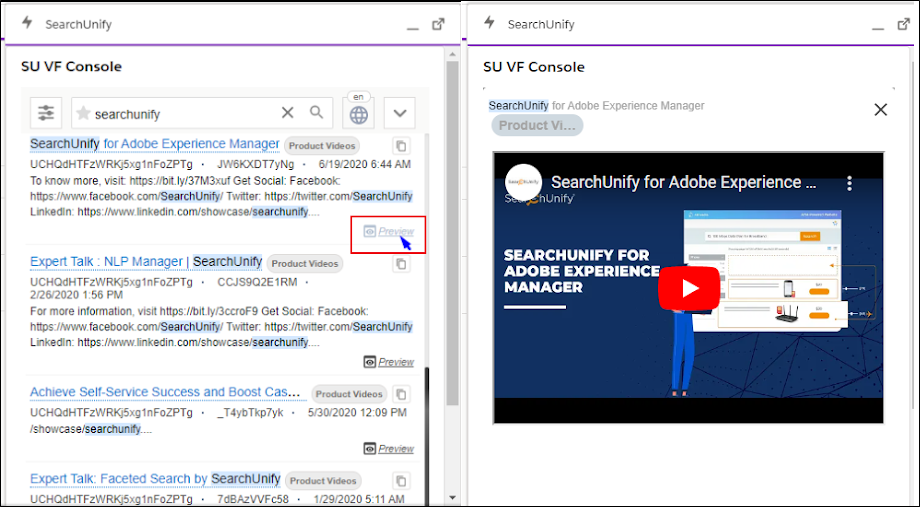Click the magnifier search icon
The image size is (920, 507).
tap(317, 113)
